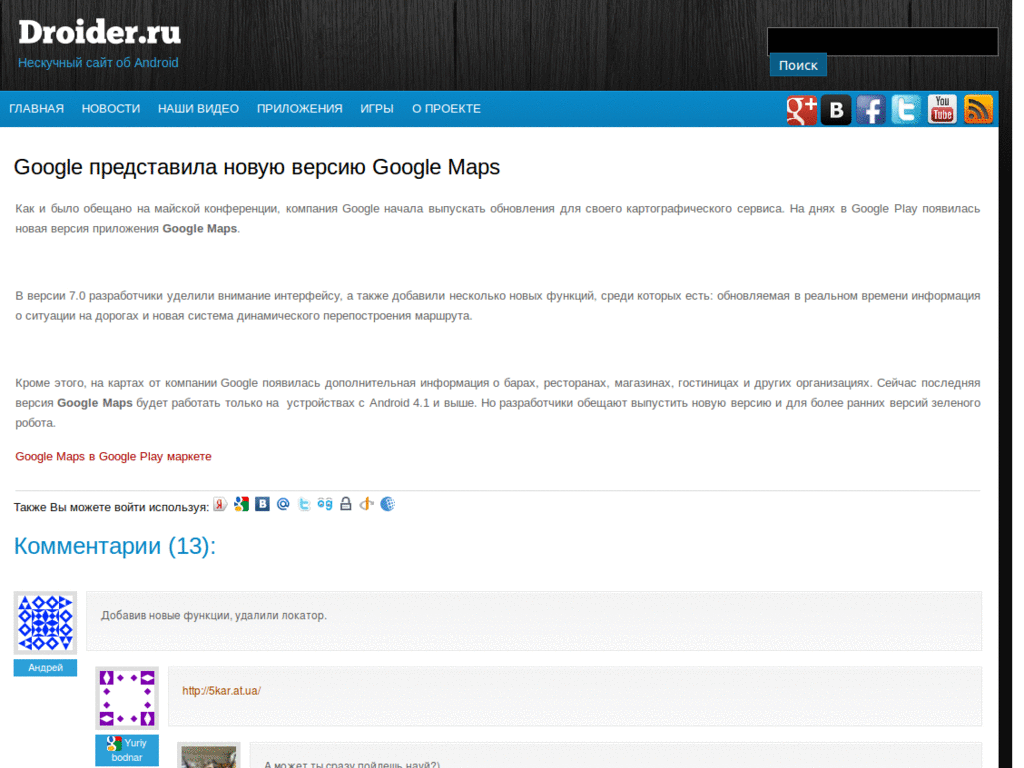
Task: Click Yuriy bodnar's purple pattern avatar
Action: (x=127, y=698)
